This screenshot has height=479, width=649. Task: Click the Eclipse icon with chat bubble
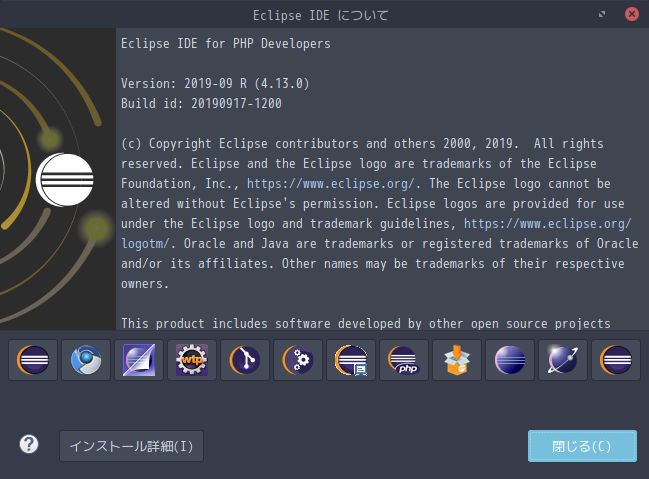351,360
